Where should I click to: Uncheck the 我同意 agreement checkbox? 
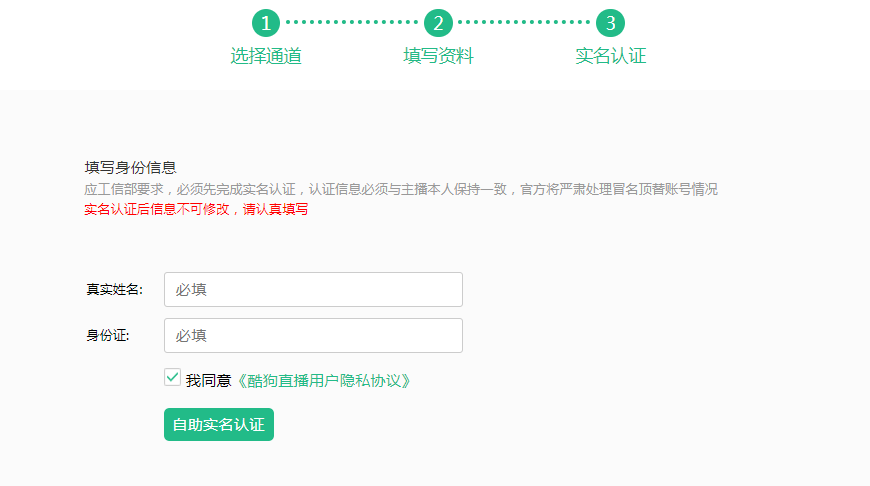(172, 377)
